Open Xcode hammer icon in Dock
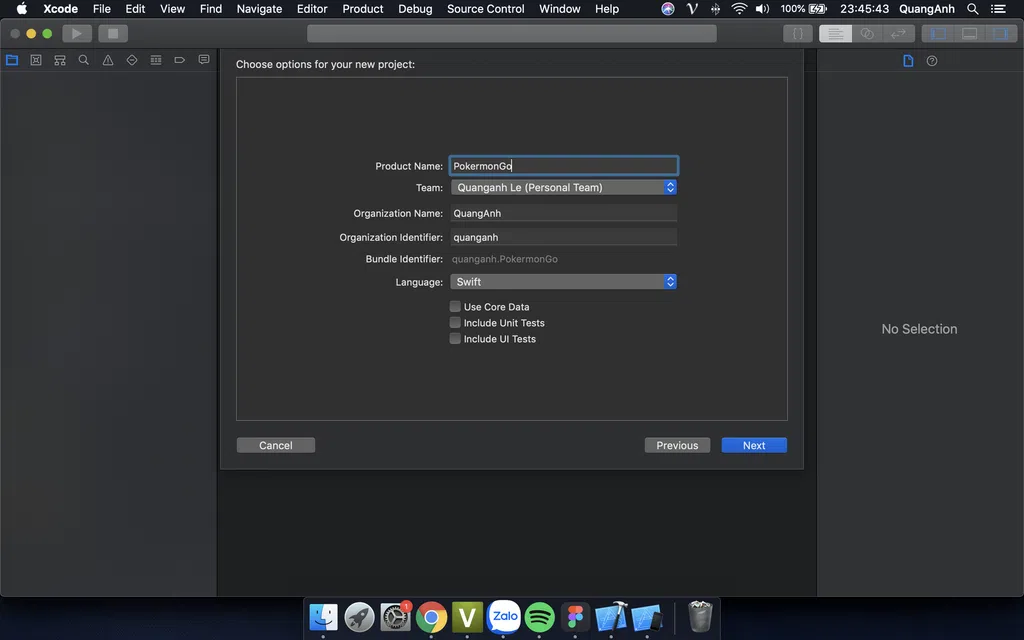The image size is (1024, 640). tap(611, 617)
